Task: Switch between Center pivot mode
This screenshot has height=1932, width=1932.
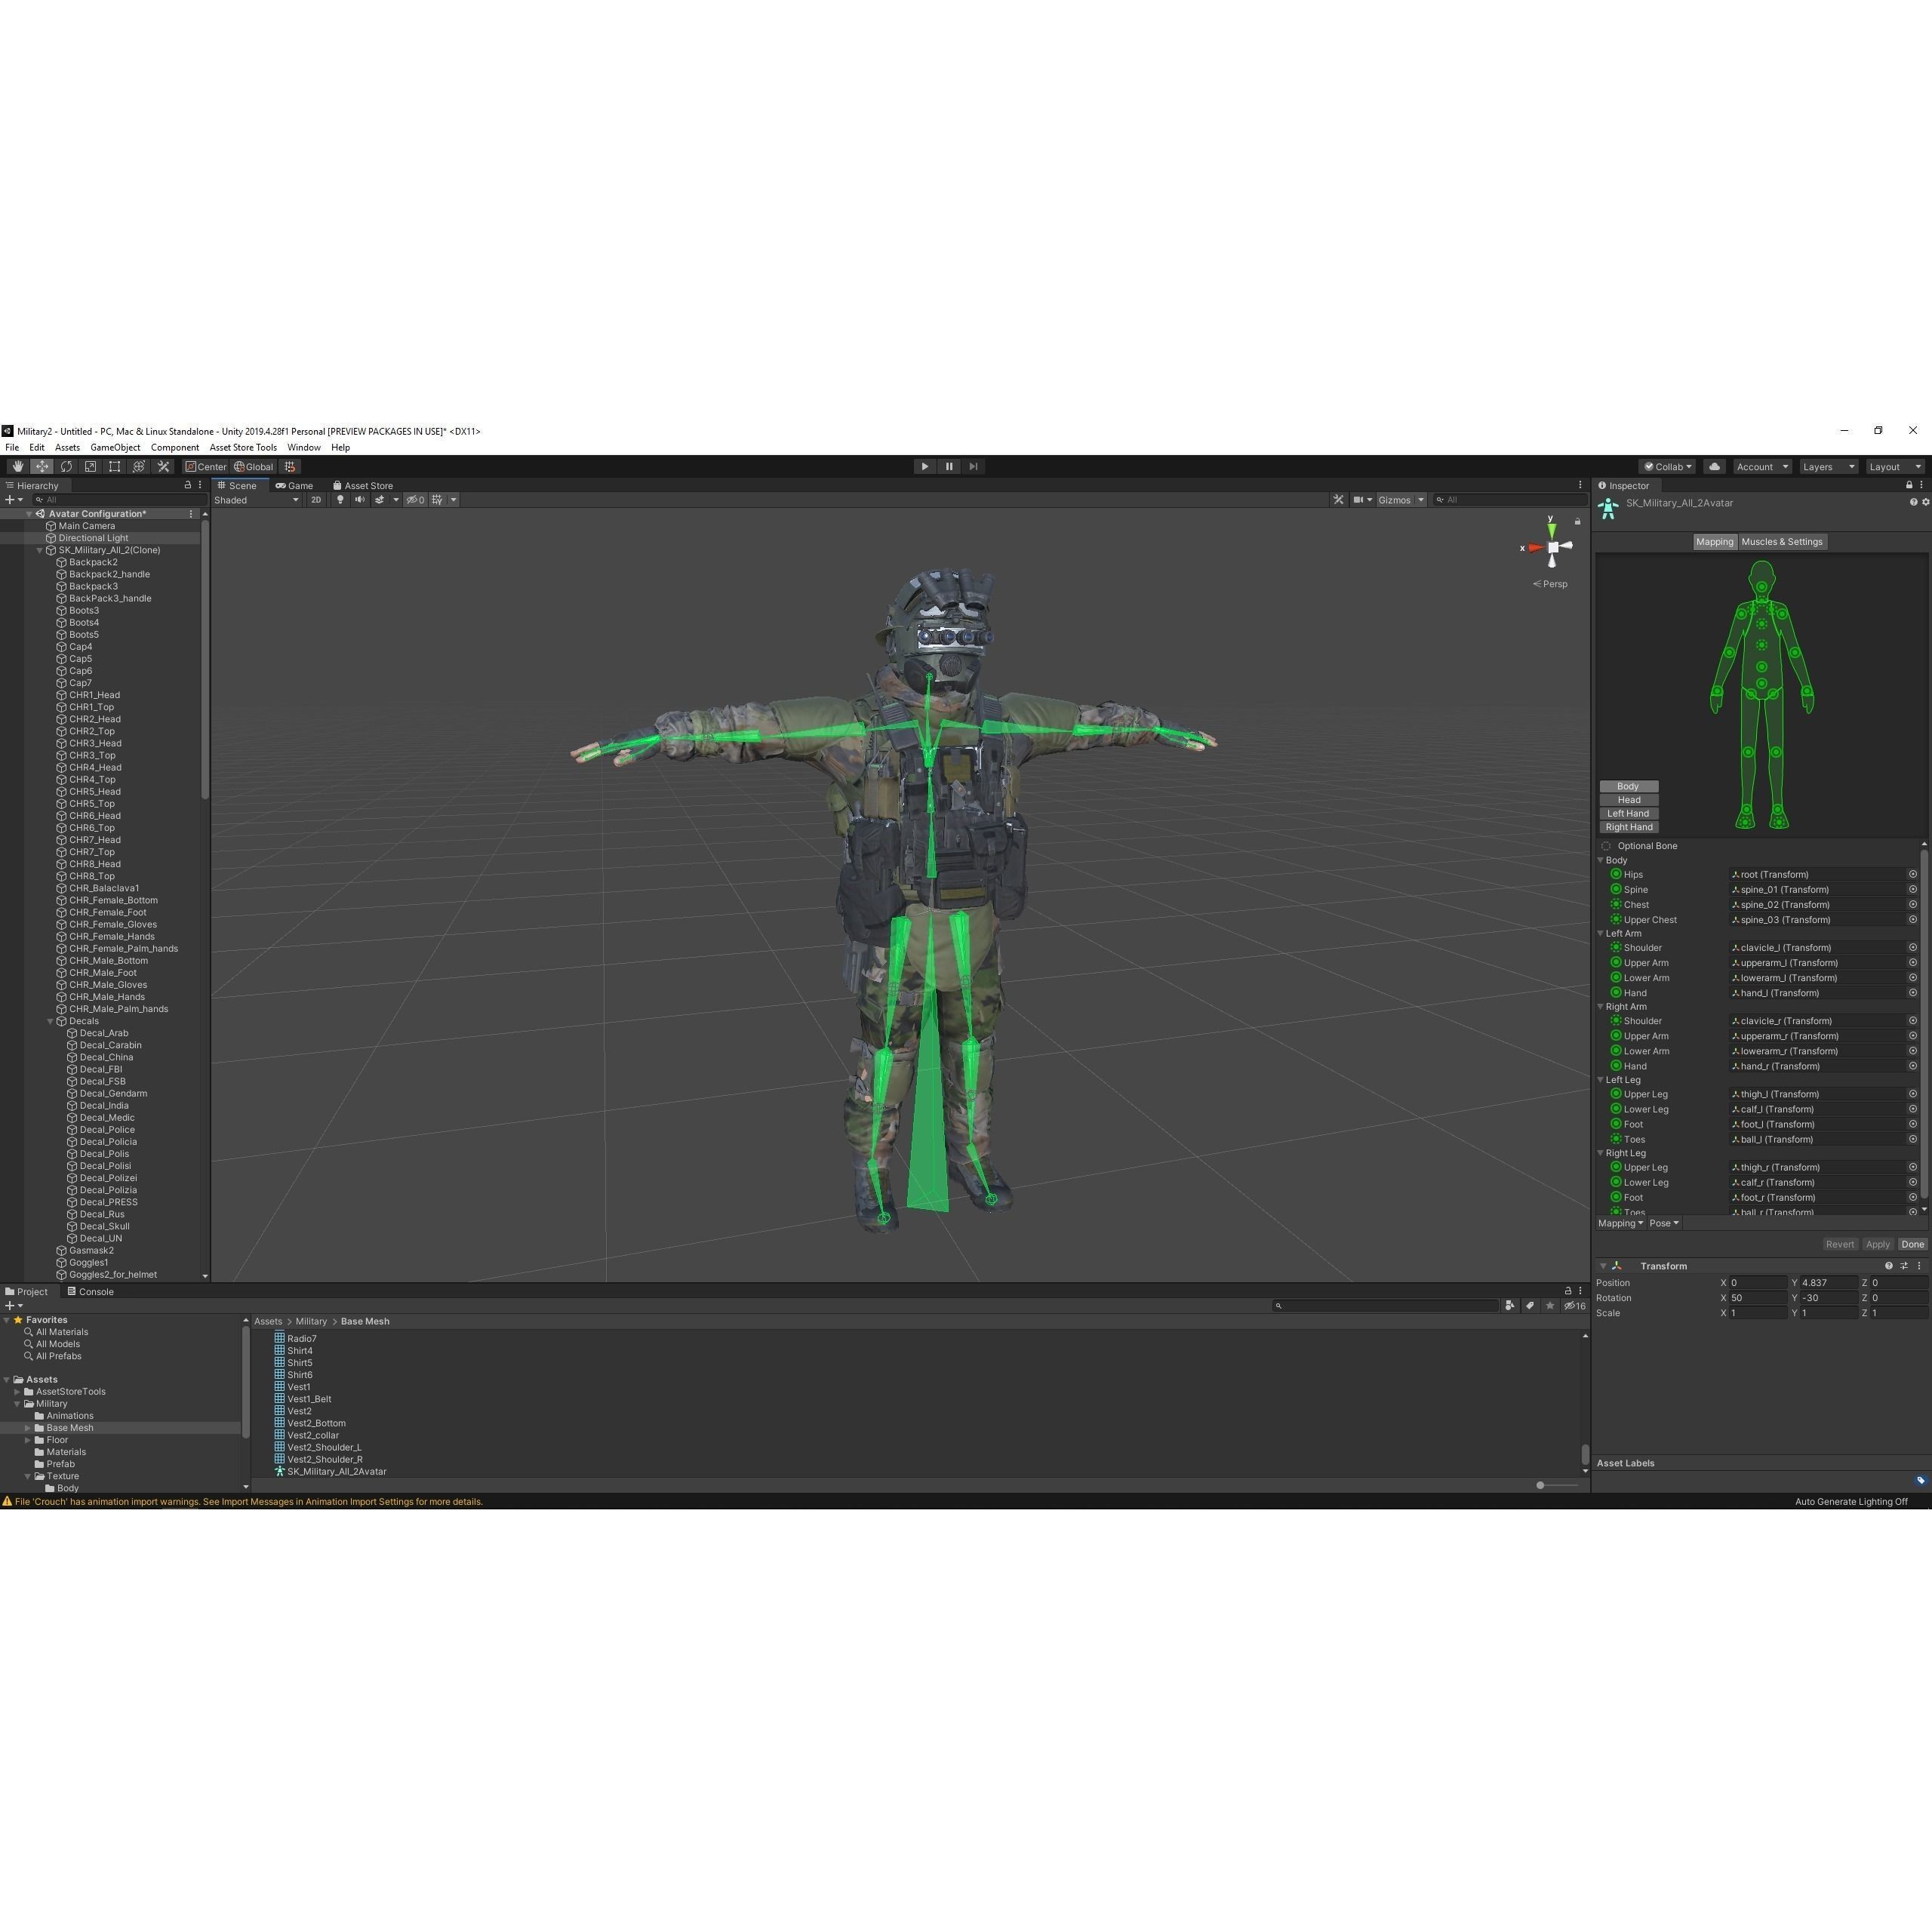Action: click(x=207, y=466)
